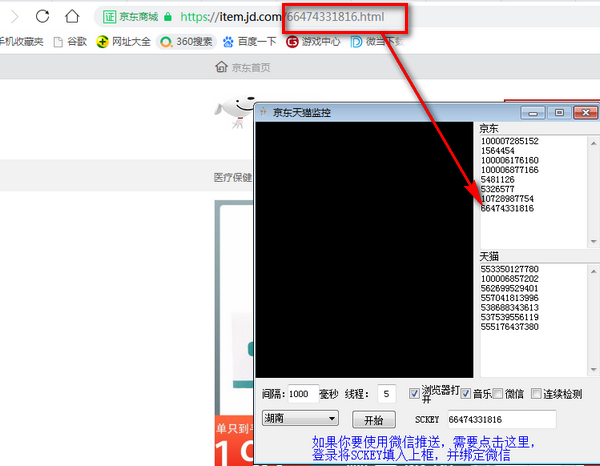Open the 谷歌 bookmark

point(70,42)
